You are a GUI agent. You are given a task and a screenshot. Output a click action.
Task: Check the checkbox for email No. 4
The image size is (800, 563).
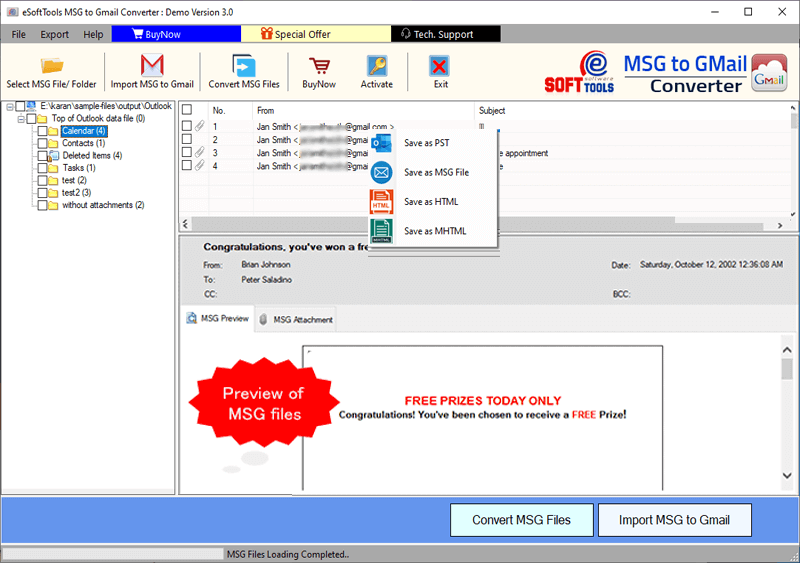coord(187,165)
